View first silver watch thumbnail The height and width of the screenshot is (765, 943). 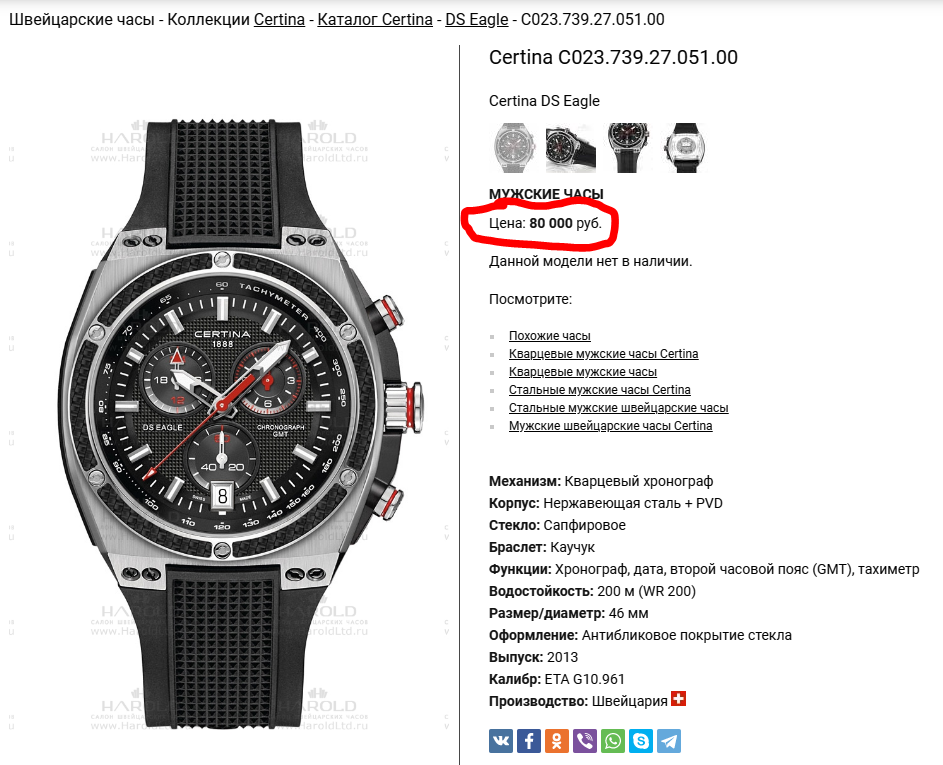click(x=514, y=147)
